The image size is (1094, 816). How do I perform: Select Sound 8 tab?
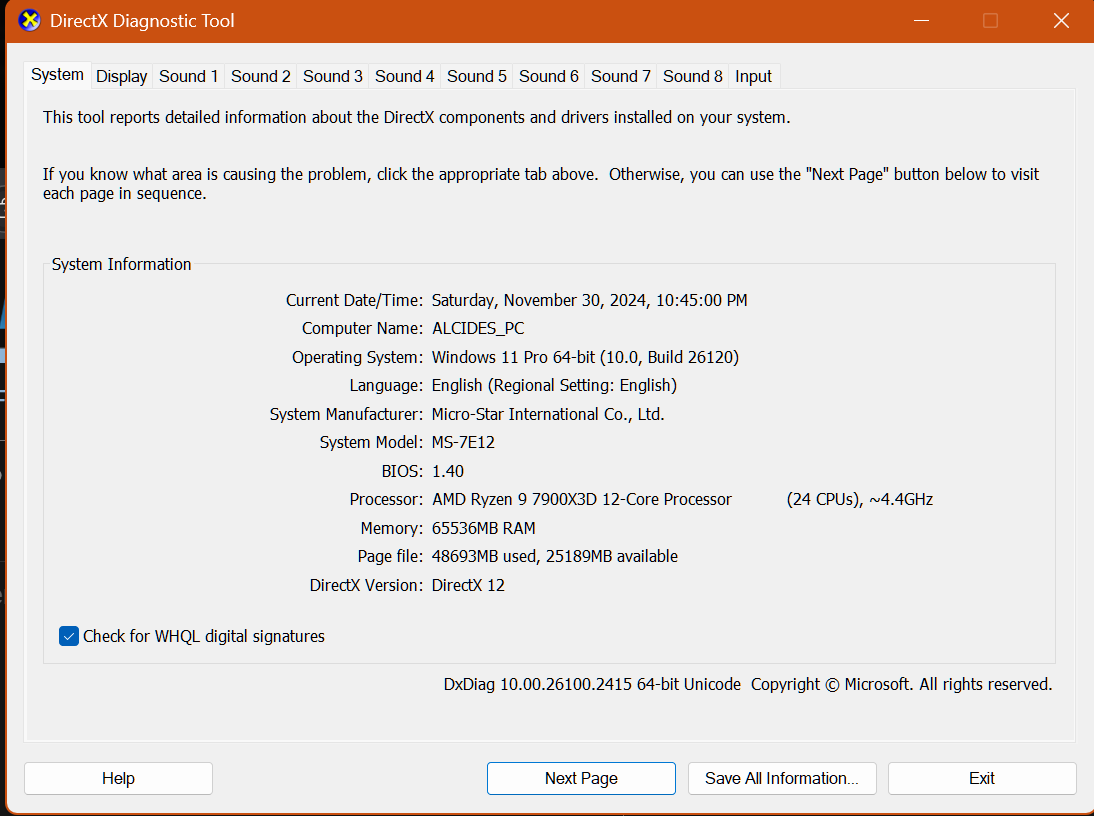tap(692, 76)
